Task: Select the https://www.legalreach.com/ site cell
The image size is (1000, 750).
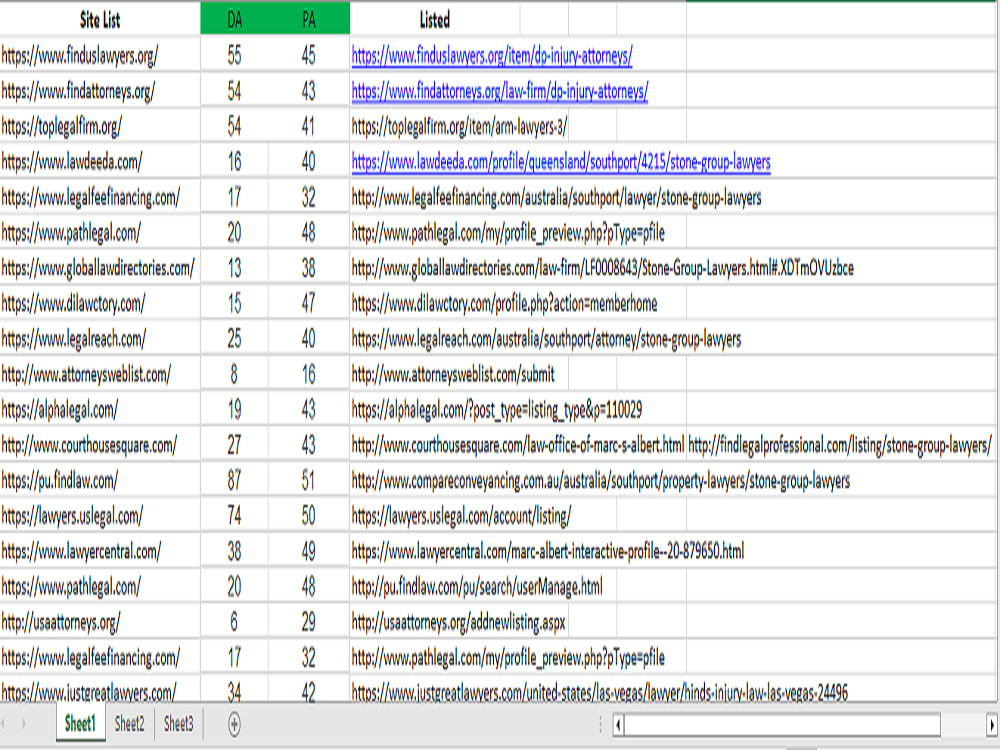Action: (99, 339)
